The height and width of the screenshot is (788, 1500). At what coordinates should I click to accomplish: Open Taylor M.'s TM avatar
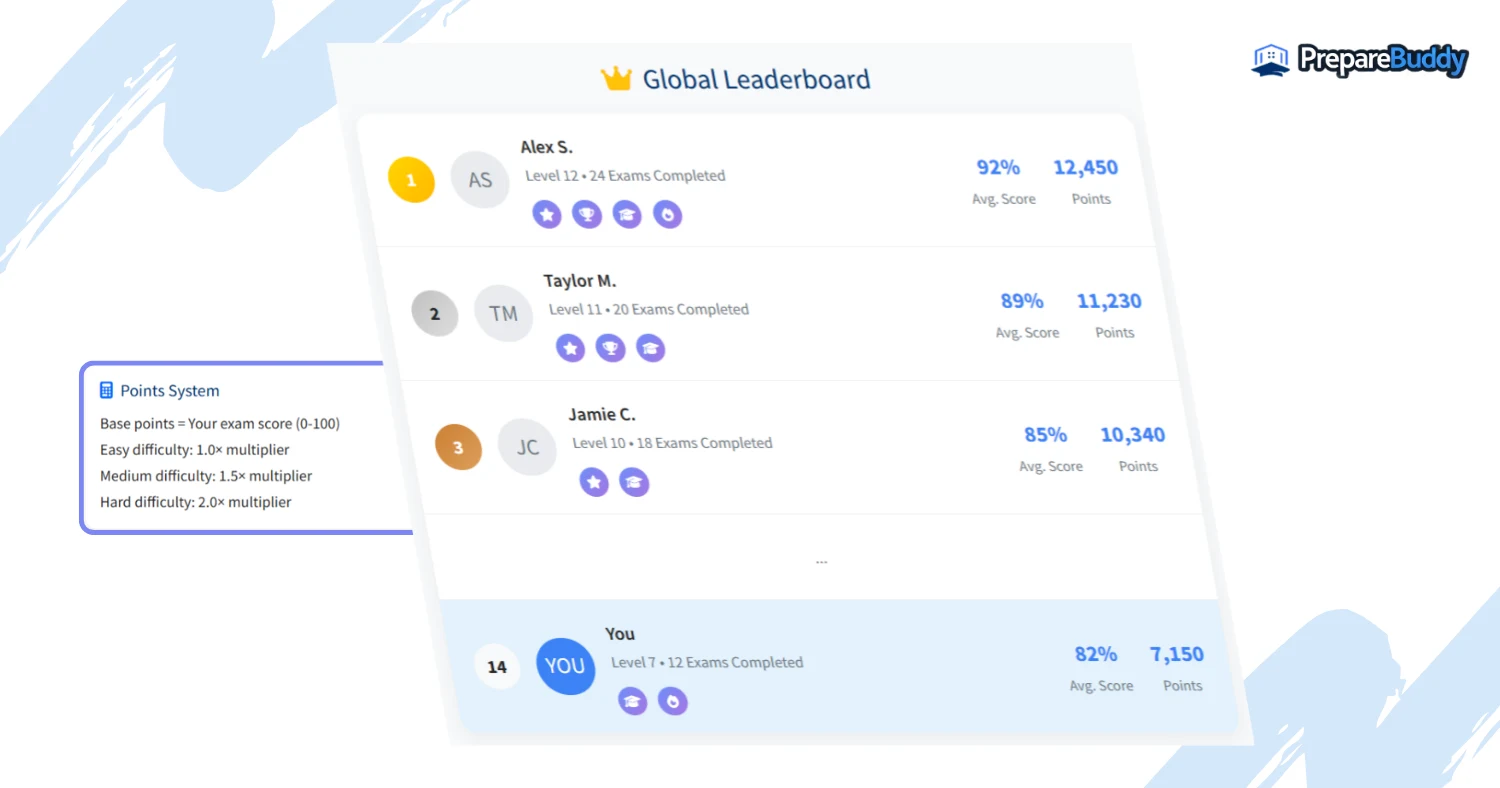[x=503, y=314]
